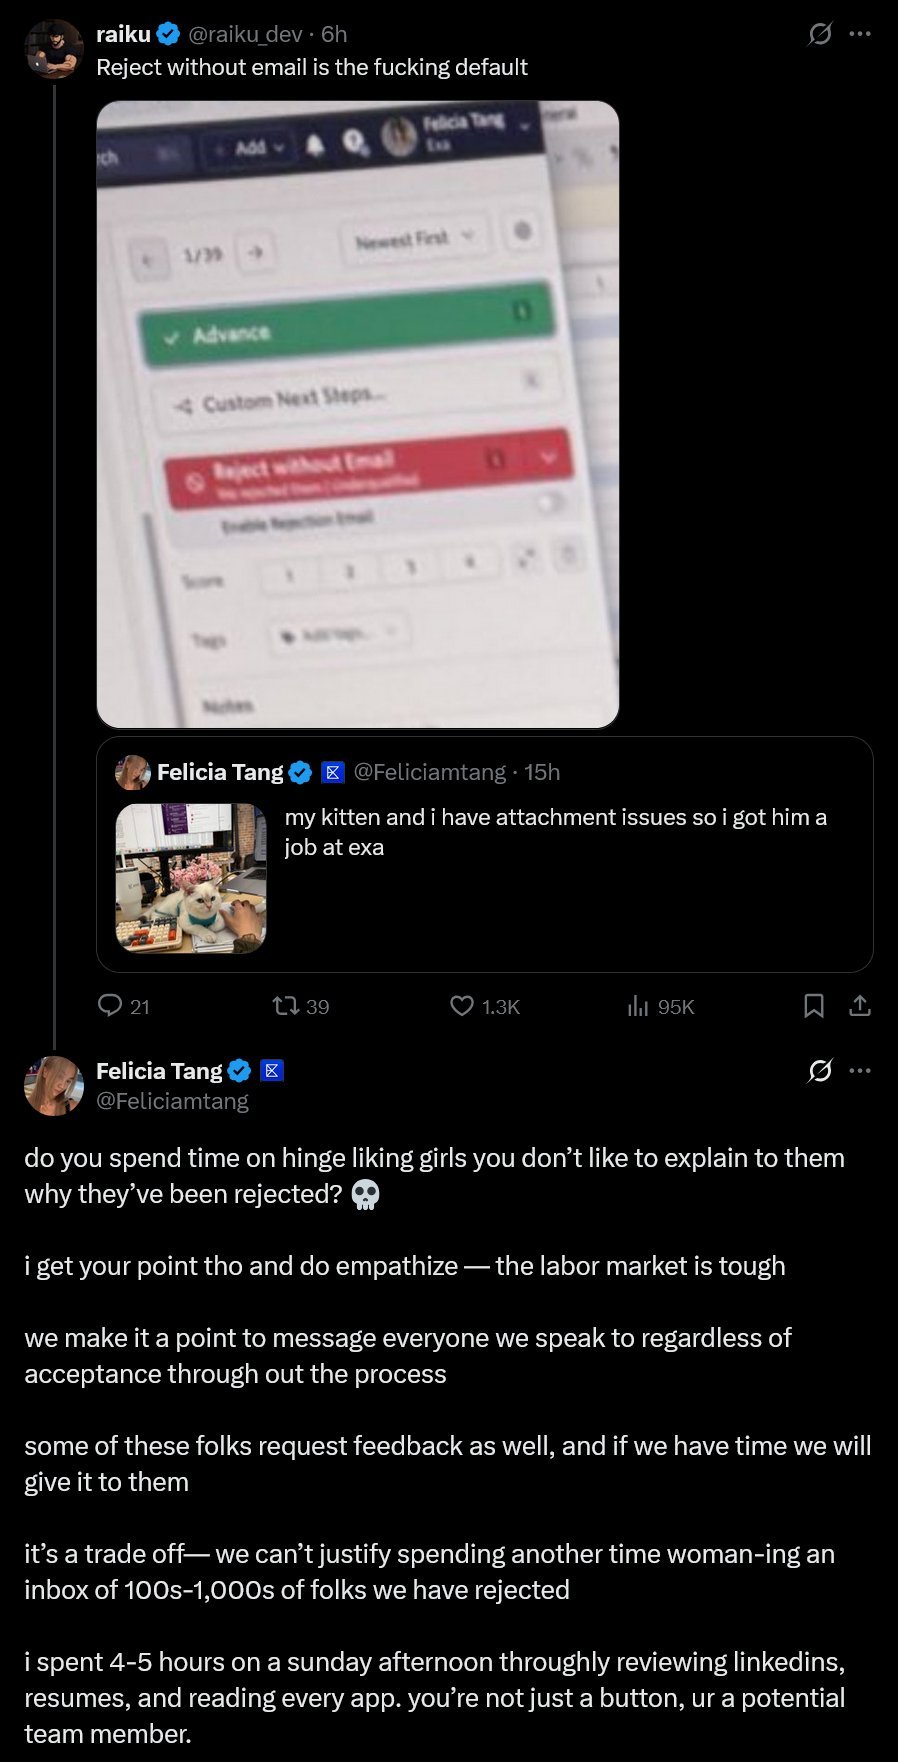The width and height of the screenshot is (898, 1762).
Task: Click Felicia Tang's affiliation badge in reply
Action: pos(272,1071)
